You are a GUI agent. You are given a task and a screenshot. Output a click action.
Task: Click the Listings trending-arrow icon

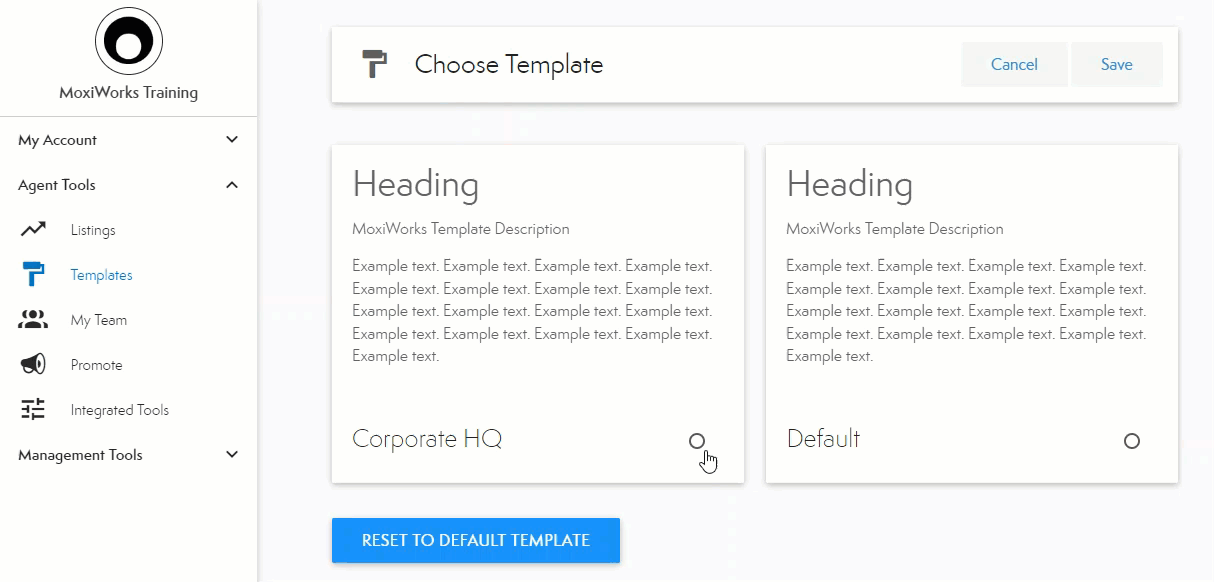pos(33,230)
